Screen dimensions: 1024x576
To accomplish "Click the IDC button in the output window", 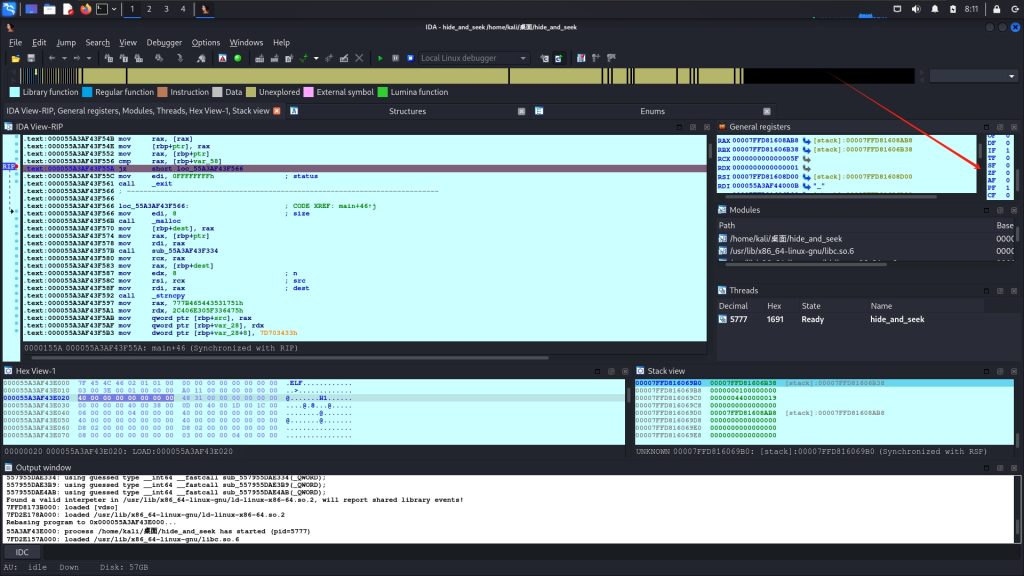I will [x=22, y=552].
